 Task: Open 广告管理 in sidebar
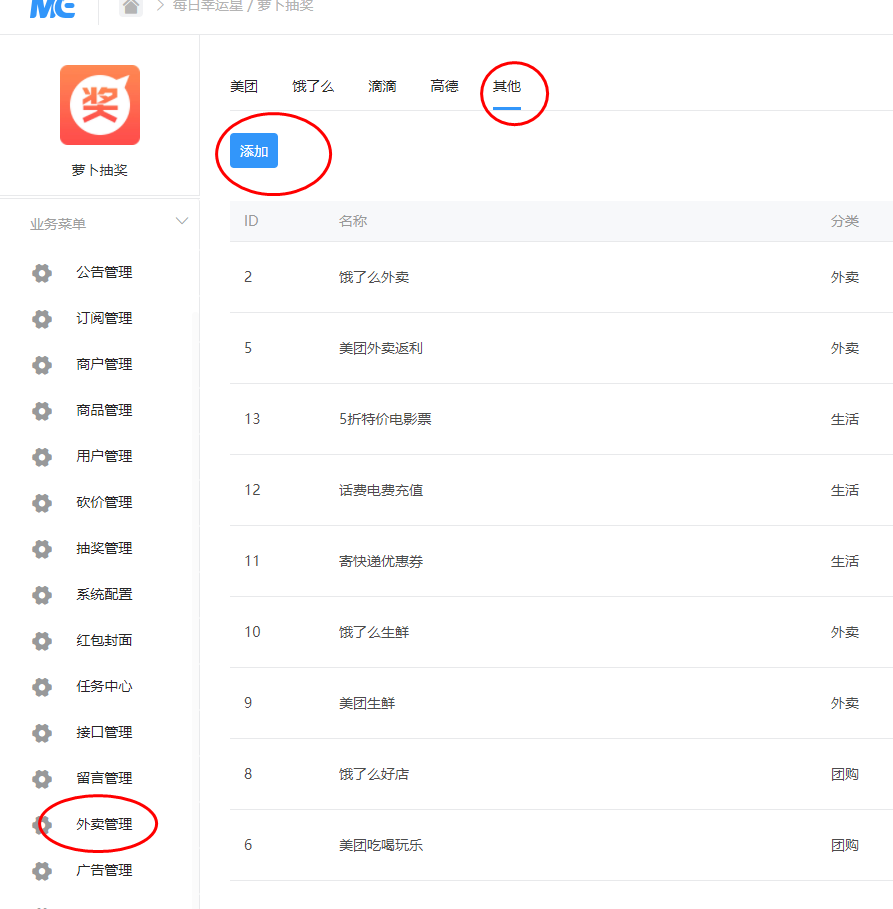coord(104,870)
